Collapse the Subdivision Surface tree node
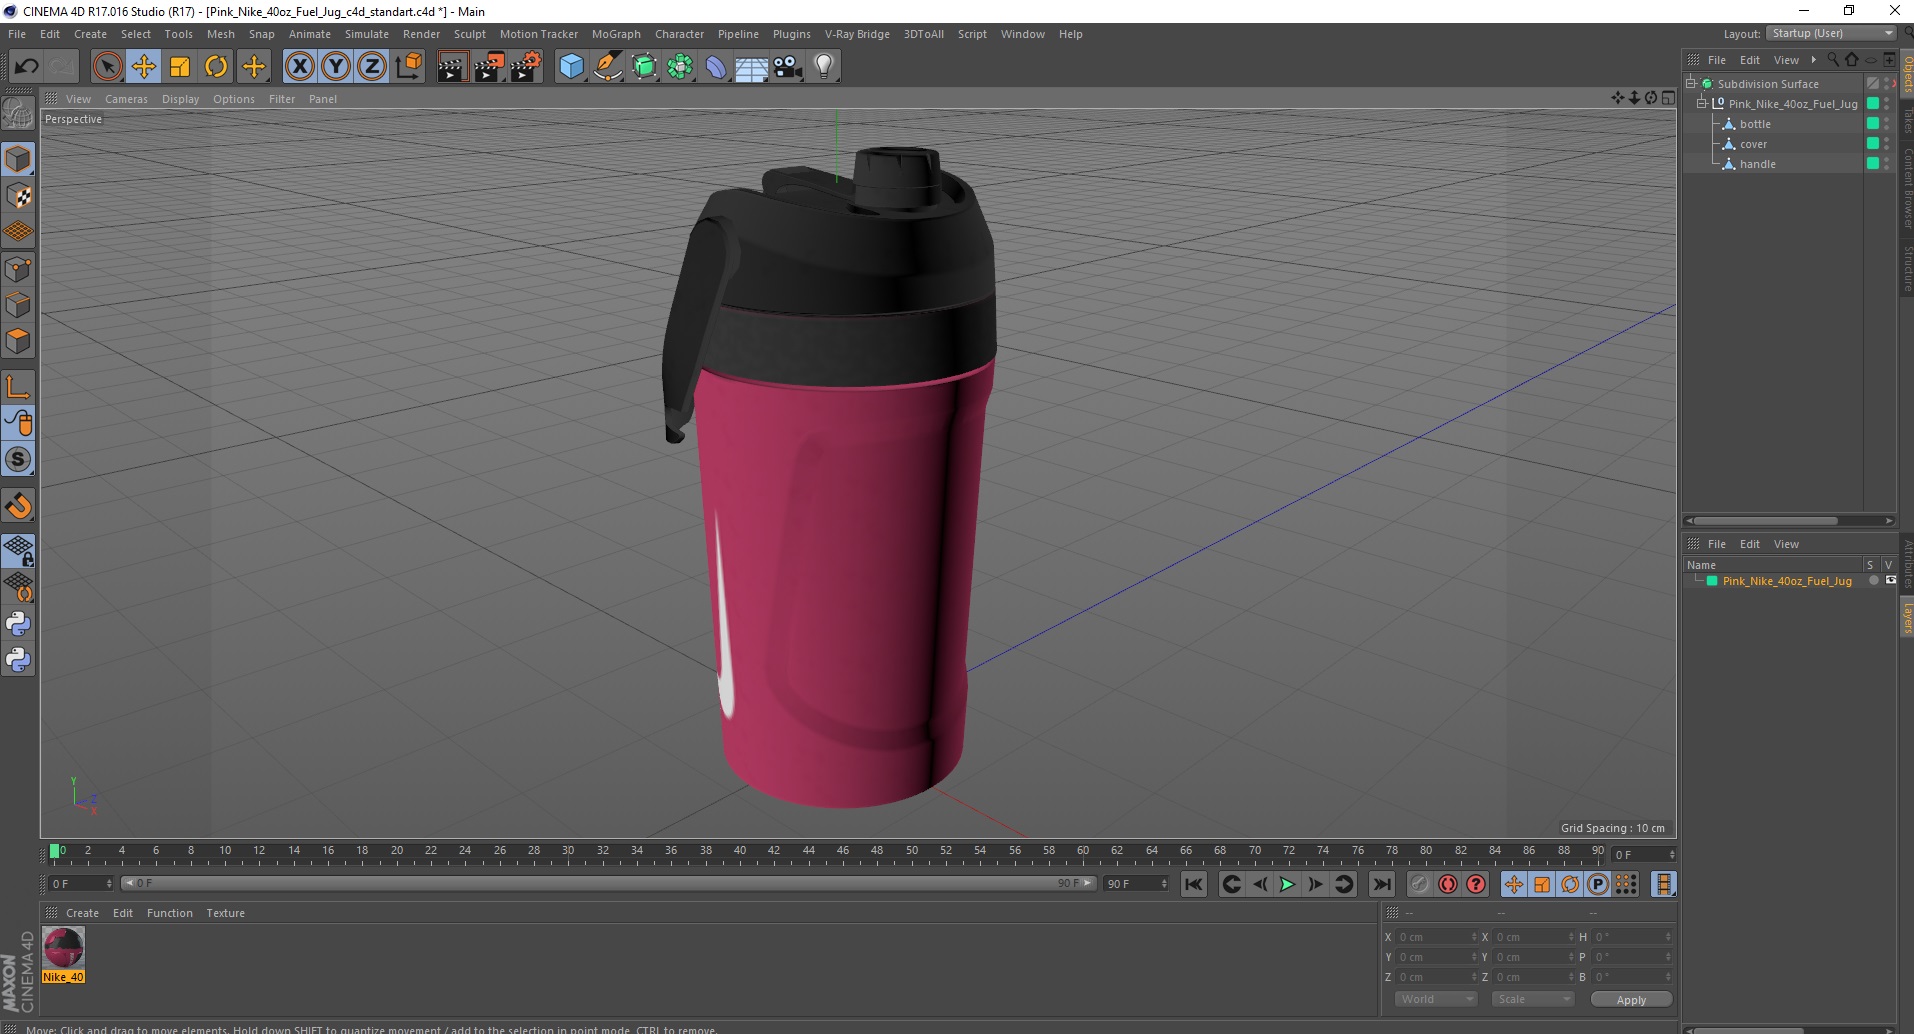The height and width of the screenshot is (1034, 1914). click(1691, 84)
